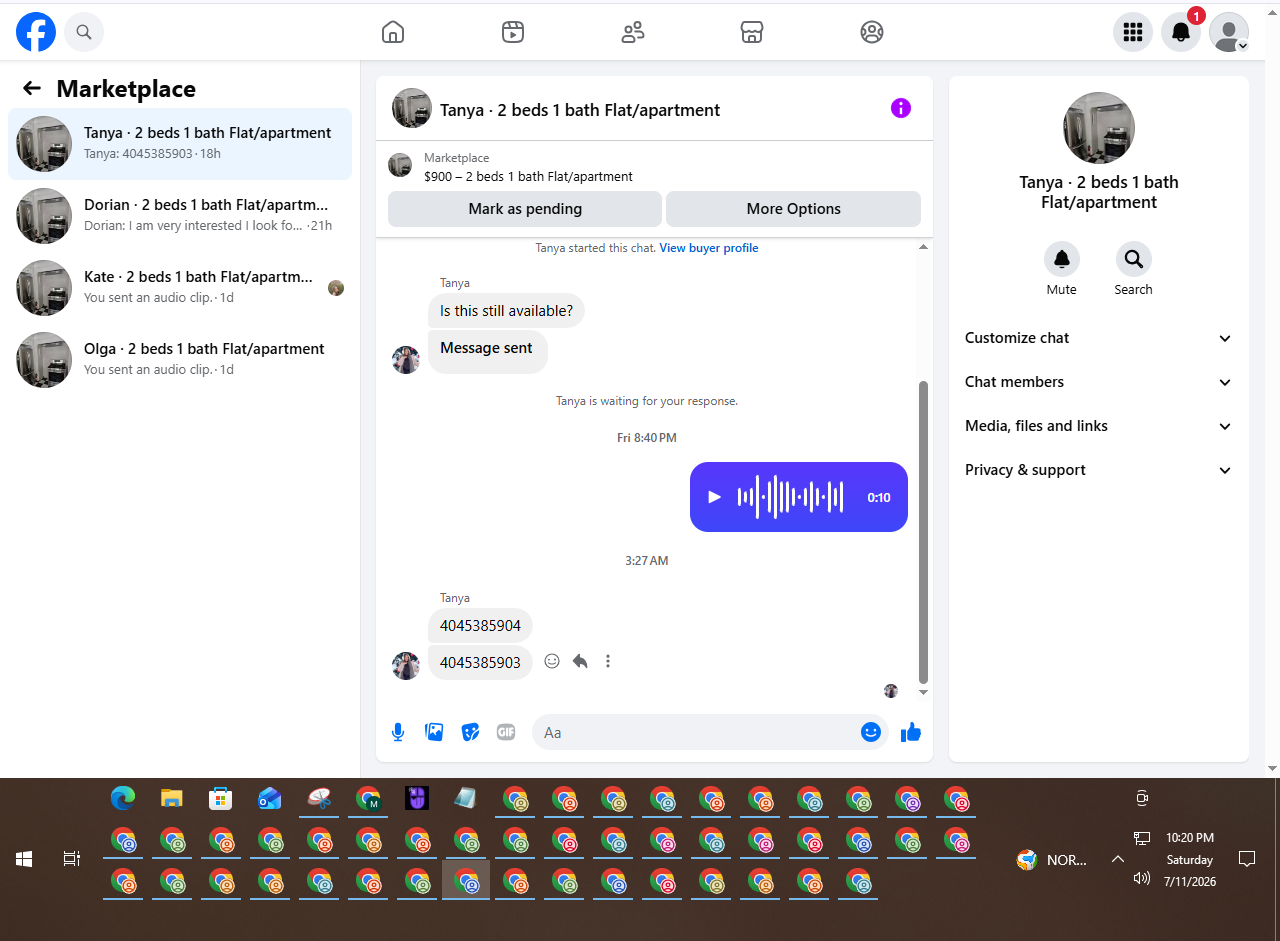Image resolution: width=1280 pixels, height=941 pixels.
Task: Open Outlook from the taskbar
Action: (x=270, y=798)
